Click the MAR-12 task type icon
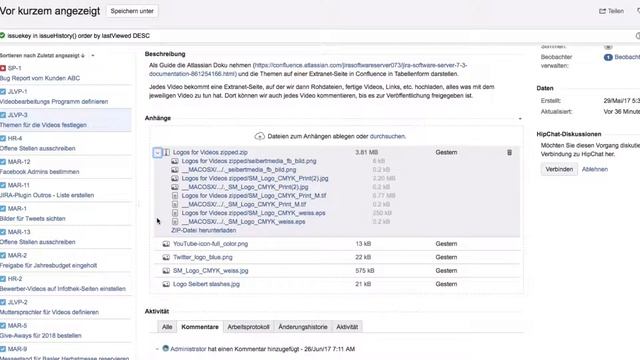 3,162
